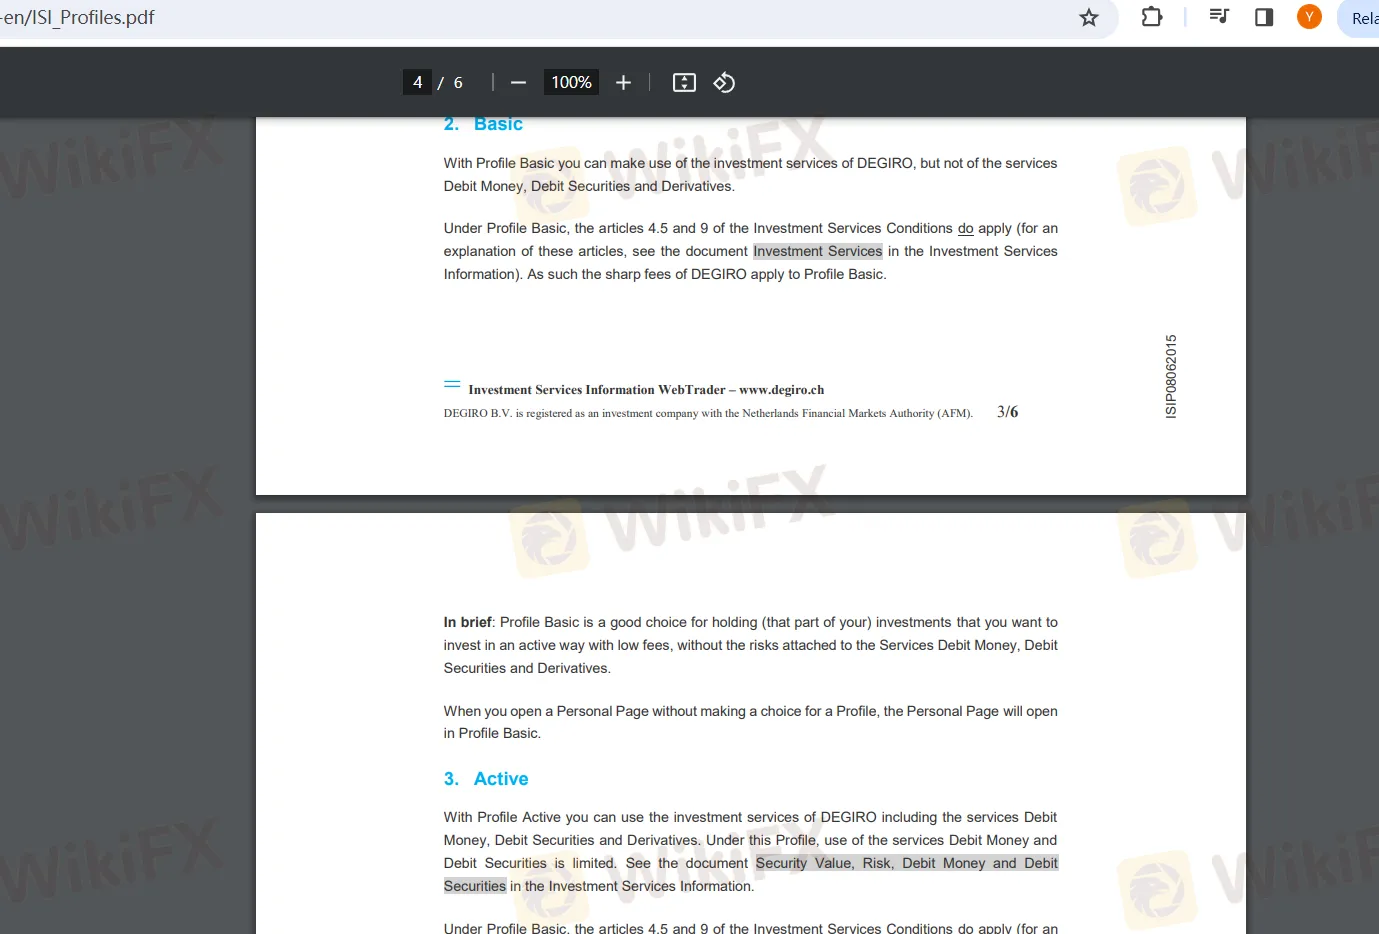Click the Relaunch button at top right
The width and height of the screenshot is (1379, 934).
(1360, 18)
